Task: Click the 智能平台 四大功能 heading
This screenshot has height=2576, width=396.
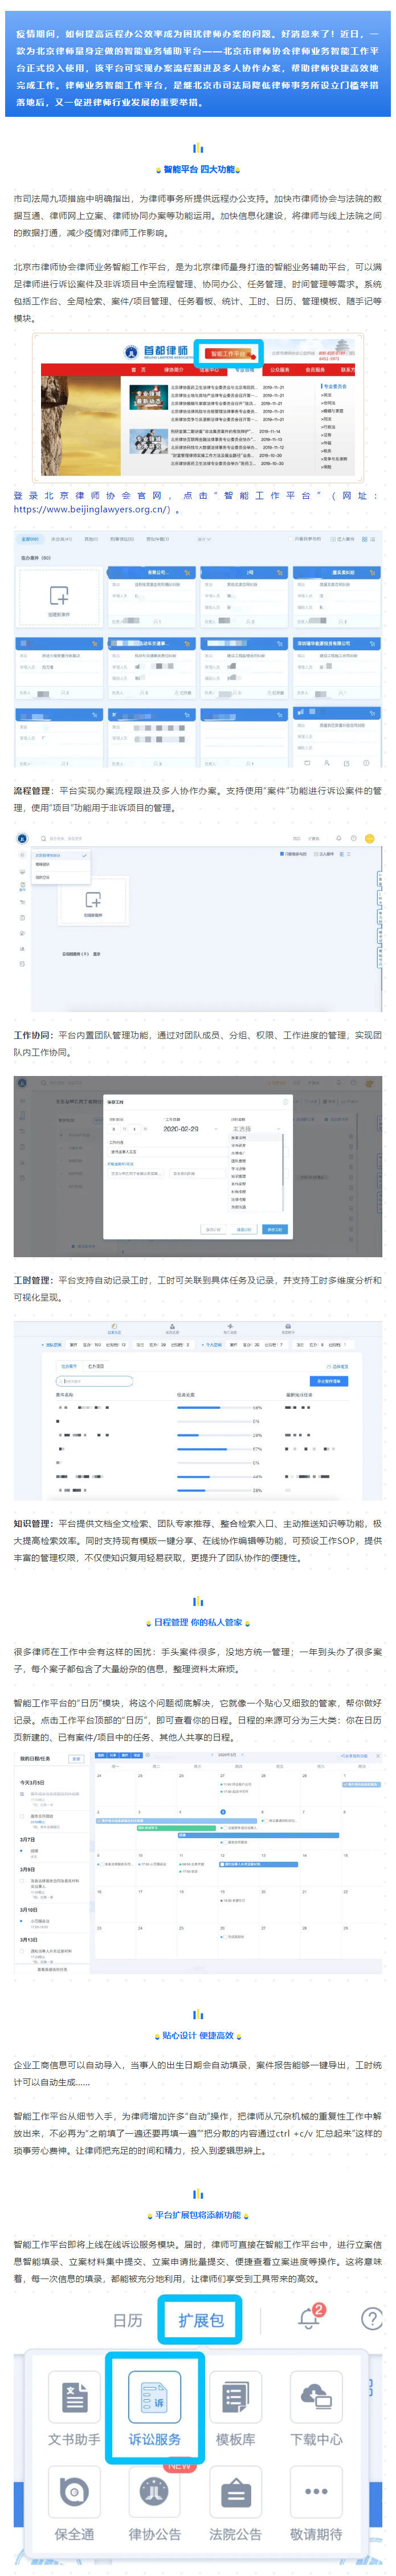Action: click(198, 170)
